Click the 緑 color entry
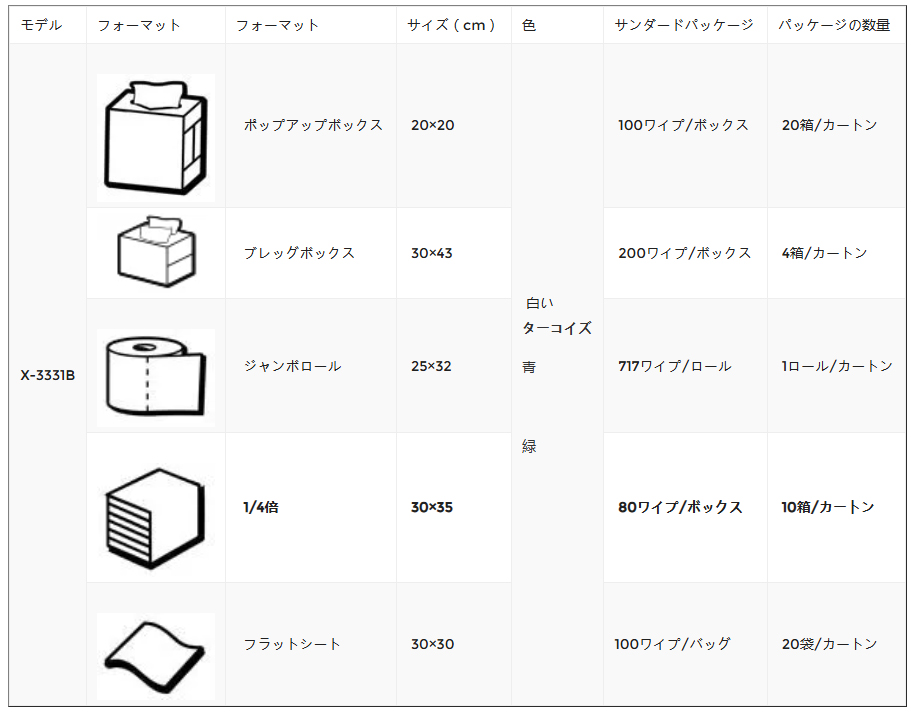Screen dimensions: 911x715 click(x=529, y=446)
